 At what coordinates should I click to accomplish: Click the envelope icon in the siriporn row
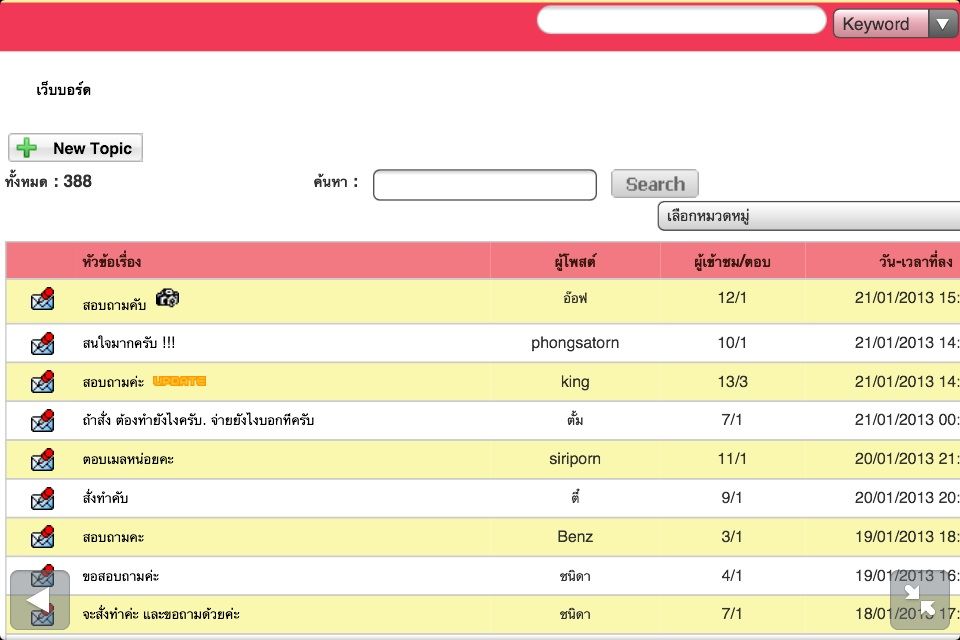[x=42, y=459]
